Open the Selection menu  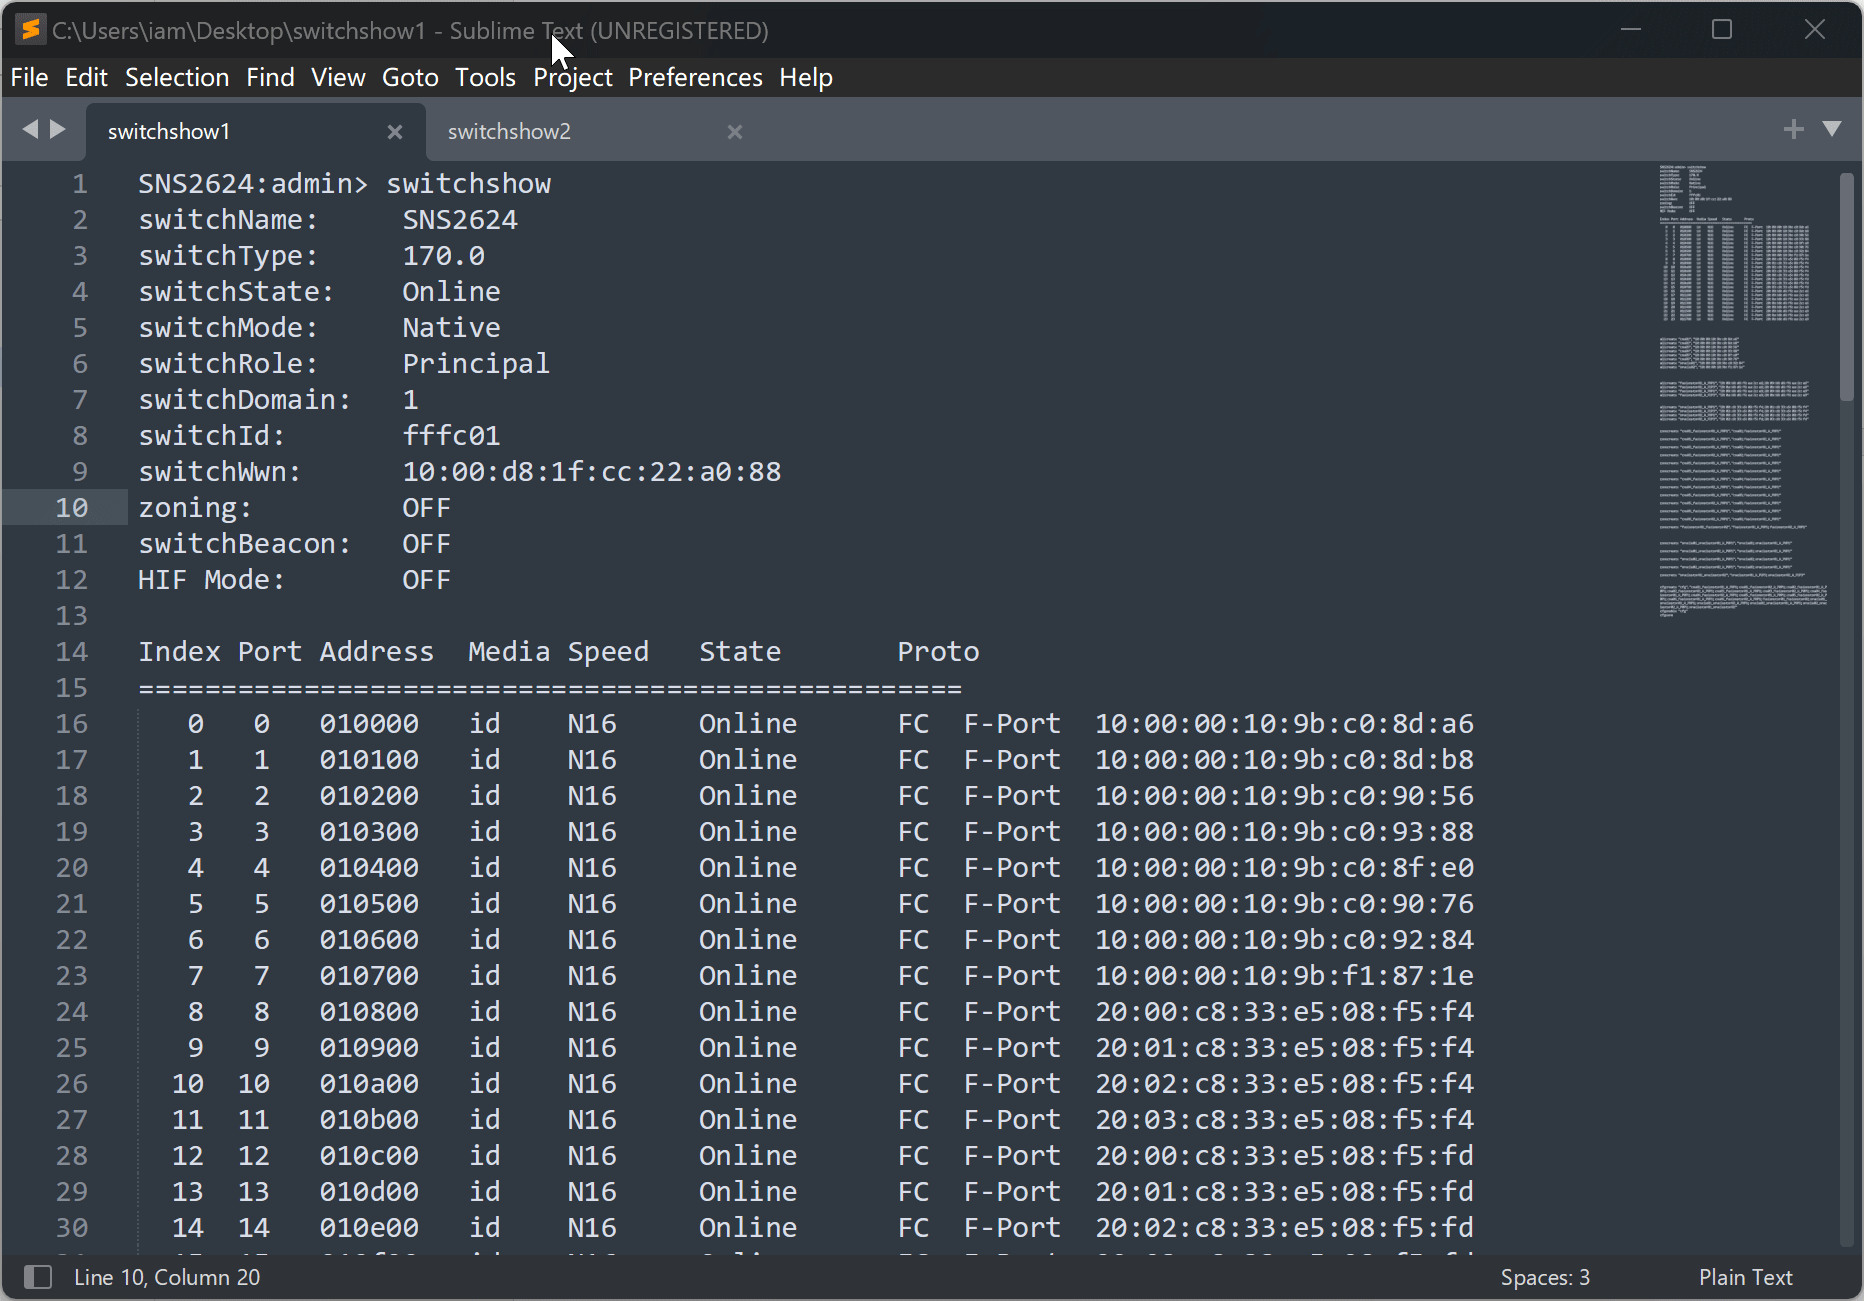point(176,77)
